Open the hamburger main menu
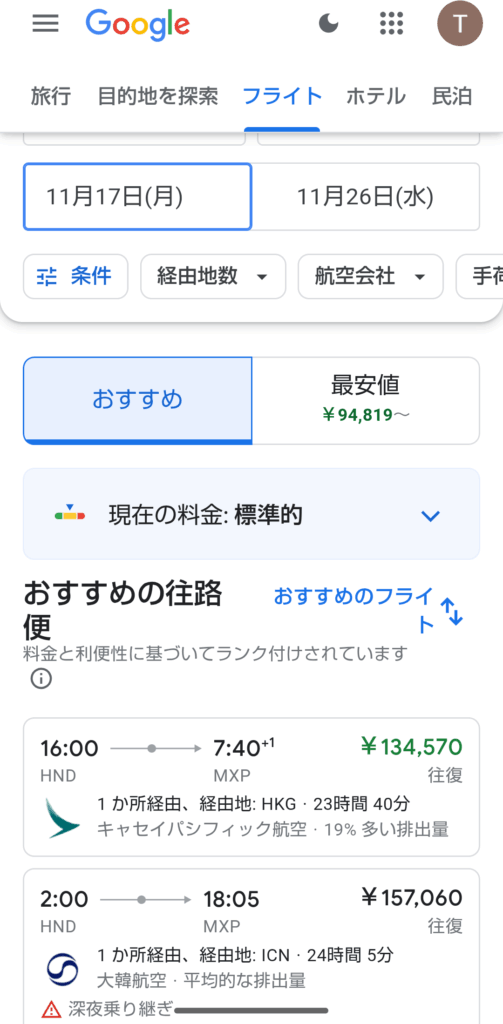 pyautogui.click(x=45, y=24)
